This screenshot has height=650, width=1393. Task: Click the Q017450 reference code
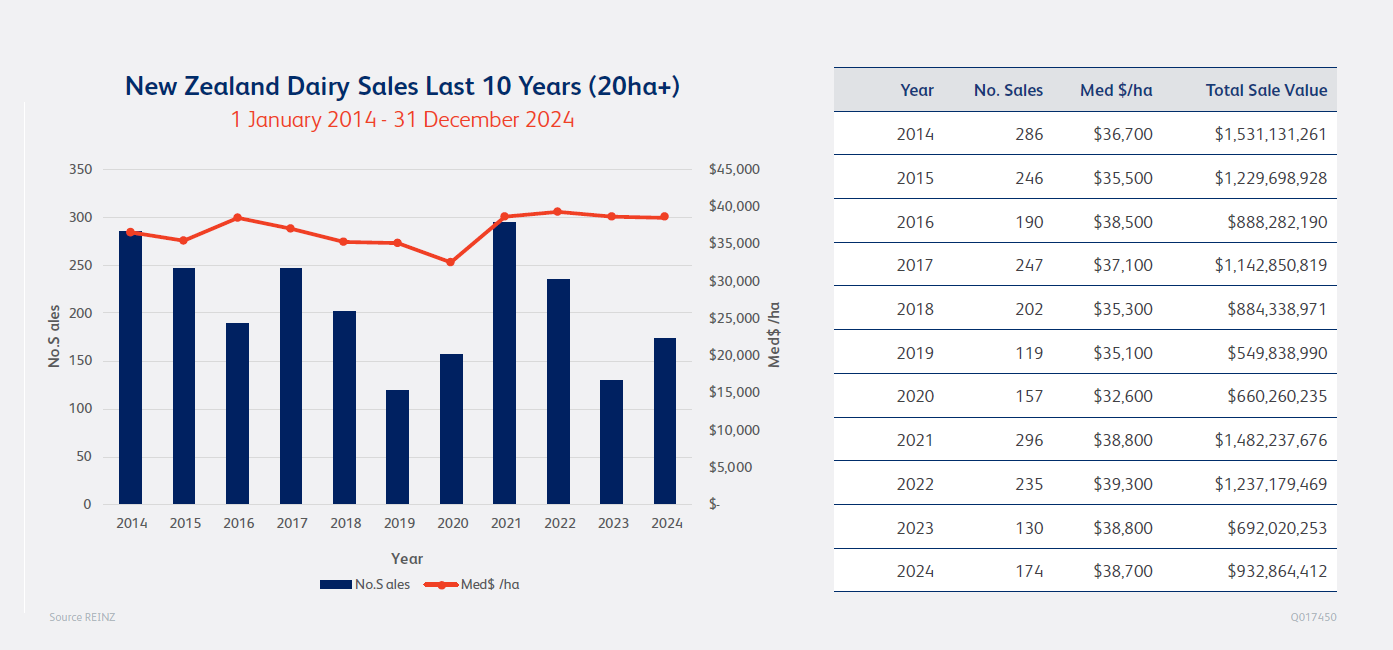coord(1312,617)
